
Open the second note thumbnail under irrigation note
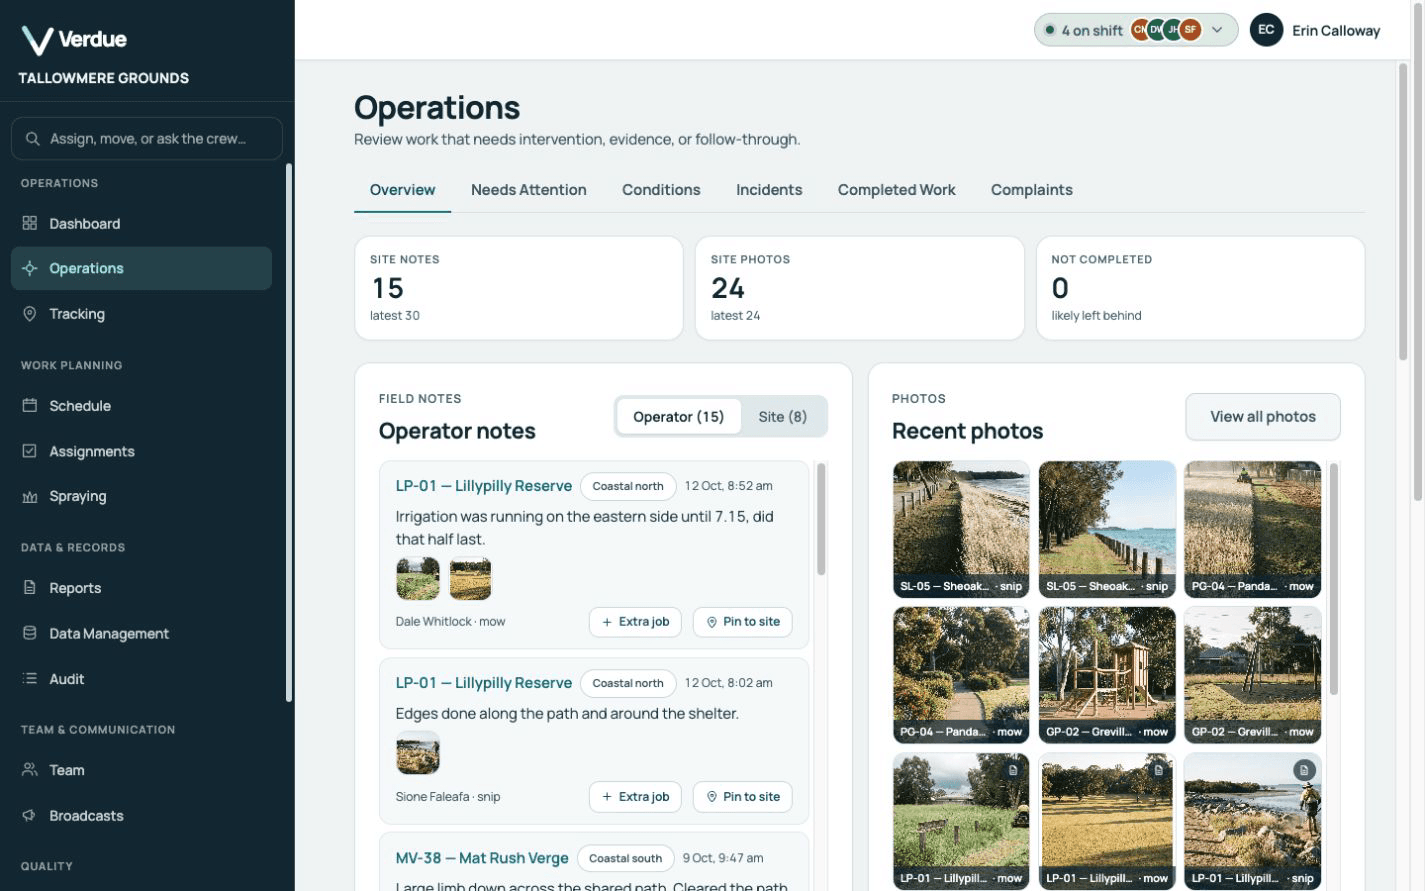tap(470, 579)
